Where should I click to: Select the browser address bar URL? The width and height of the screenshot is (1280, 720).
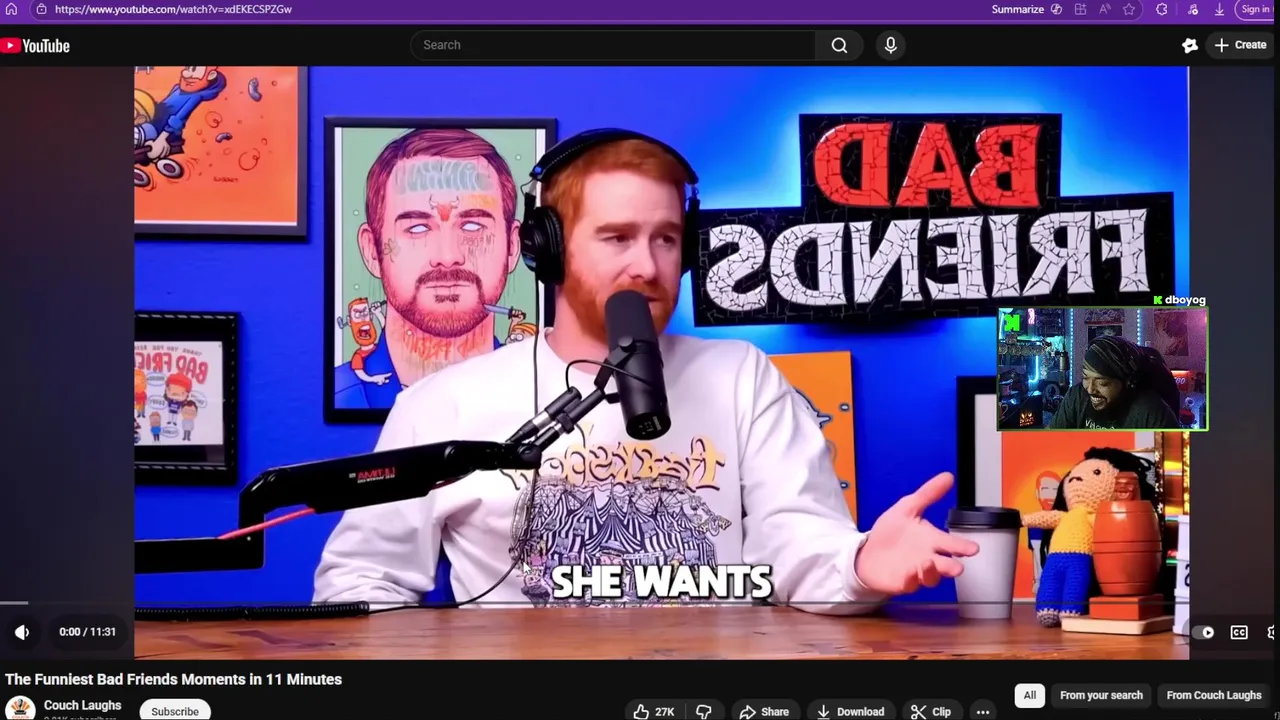point(173,9)
